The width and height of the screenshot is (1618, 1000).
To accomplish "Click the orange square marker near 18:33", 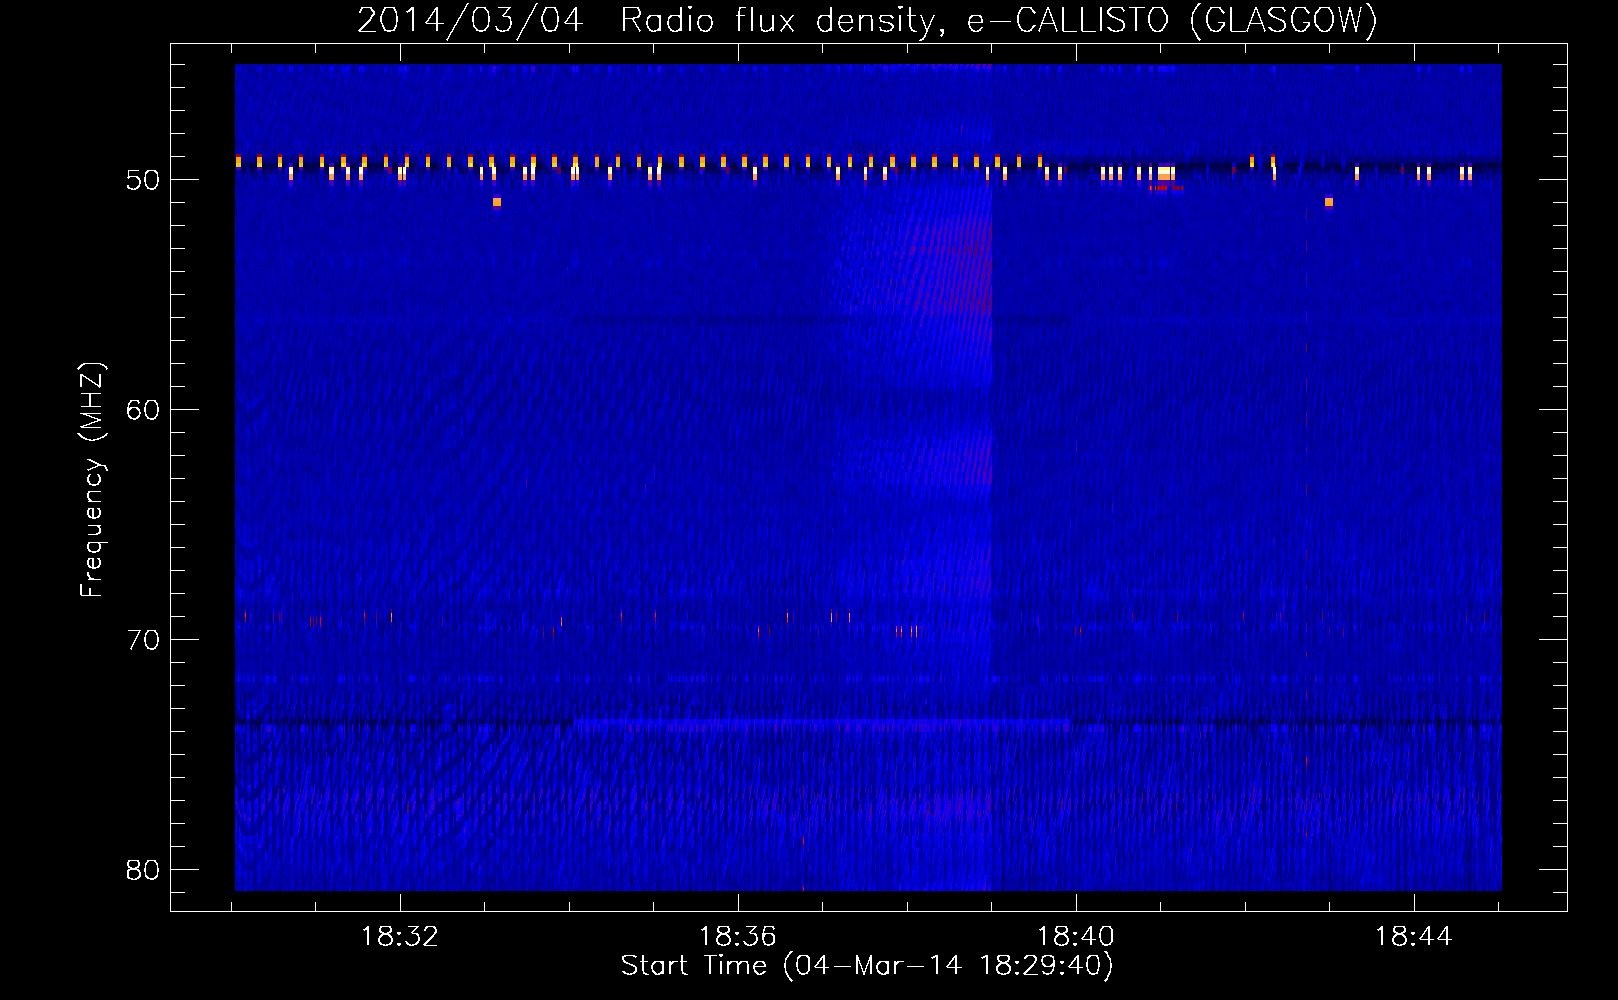I will click(x=497, y=202).
